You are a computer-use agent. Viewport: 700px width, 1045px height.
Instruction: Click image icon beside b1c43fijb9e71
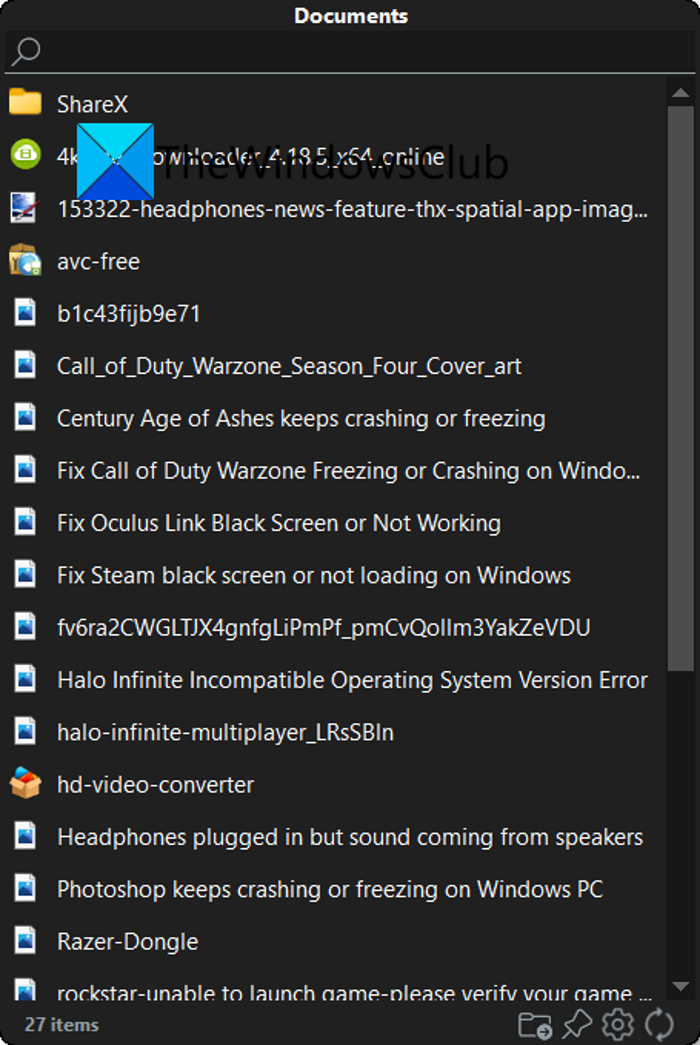click(x=25, y=313)
